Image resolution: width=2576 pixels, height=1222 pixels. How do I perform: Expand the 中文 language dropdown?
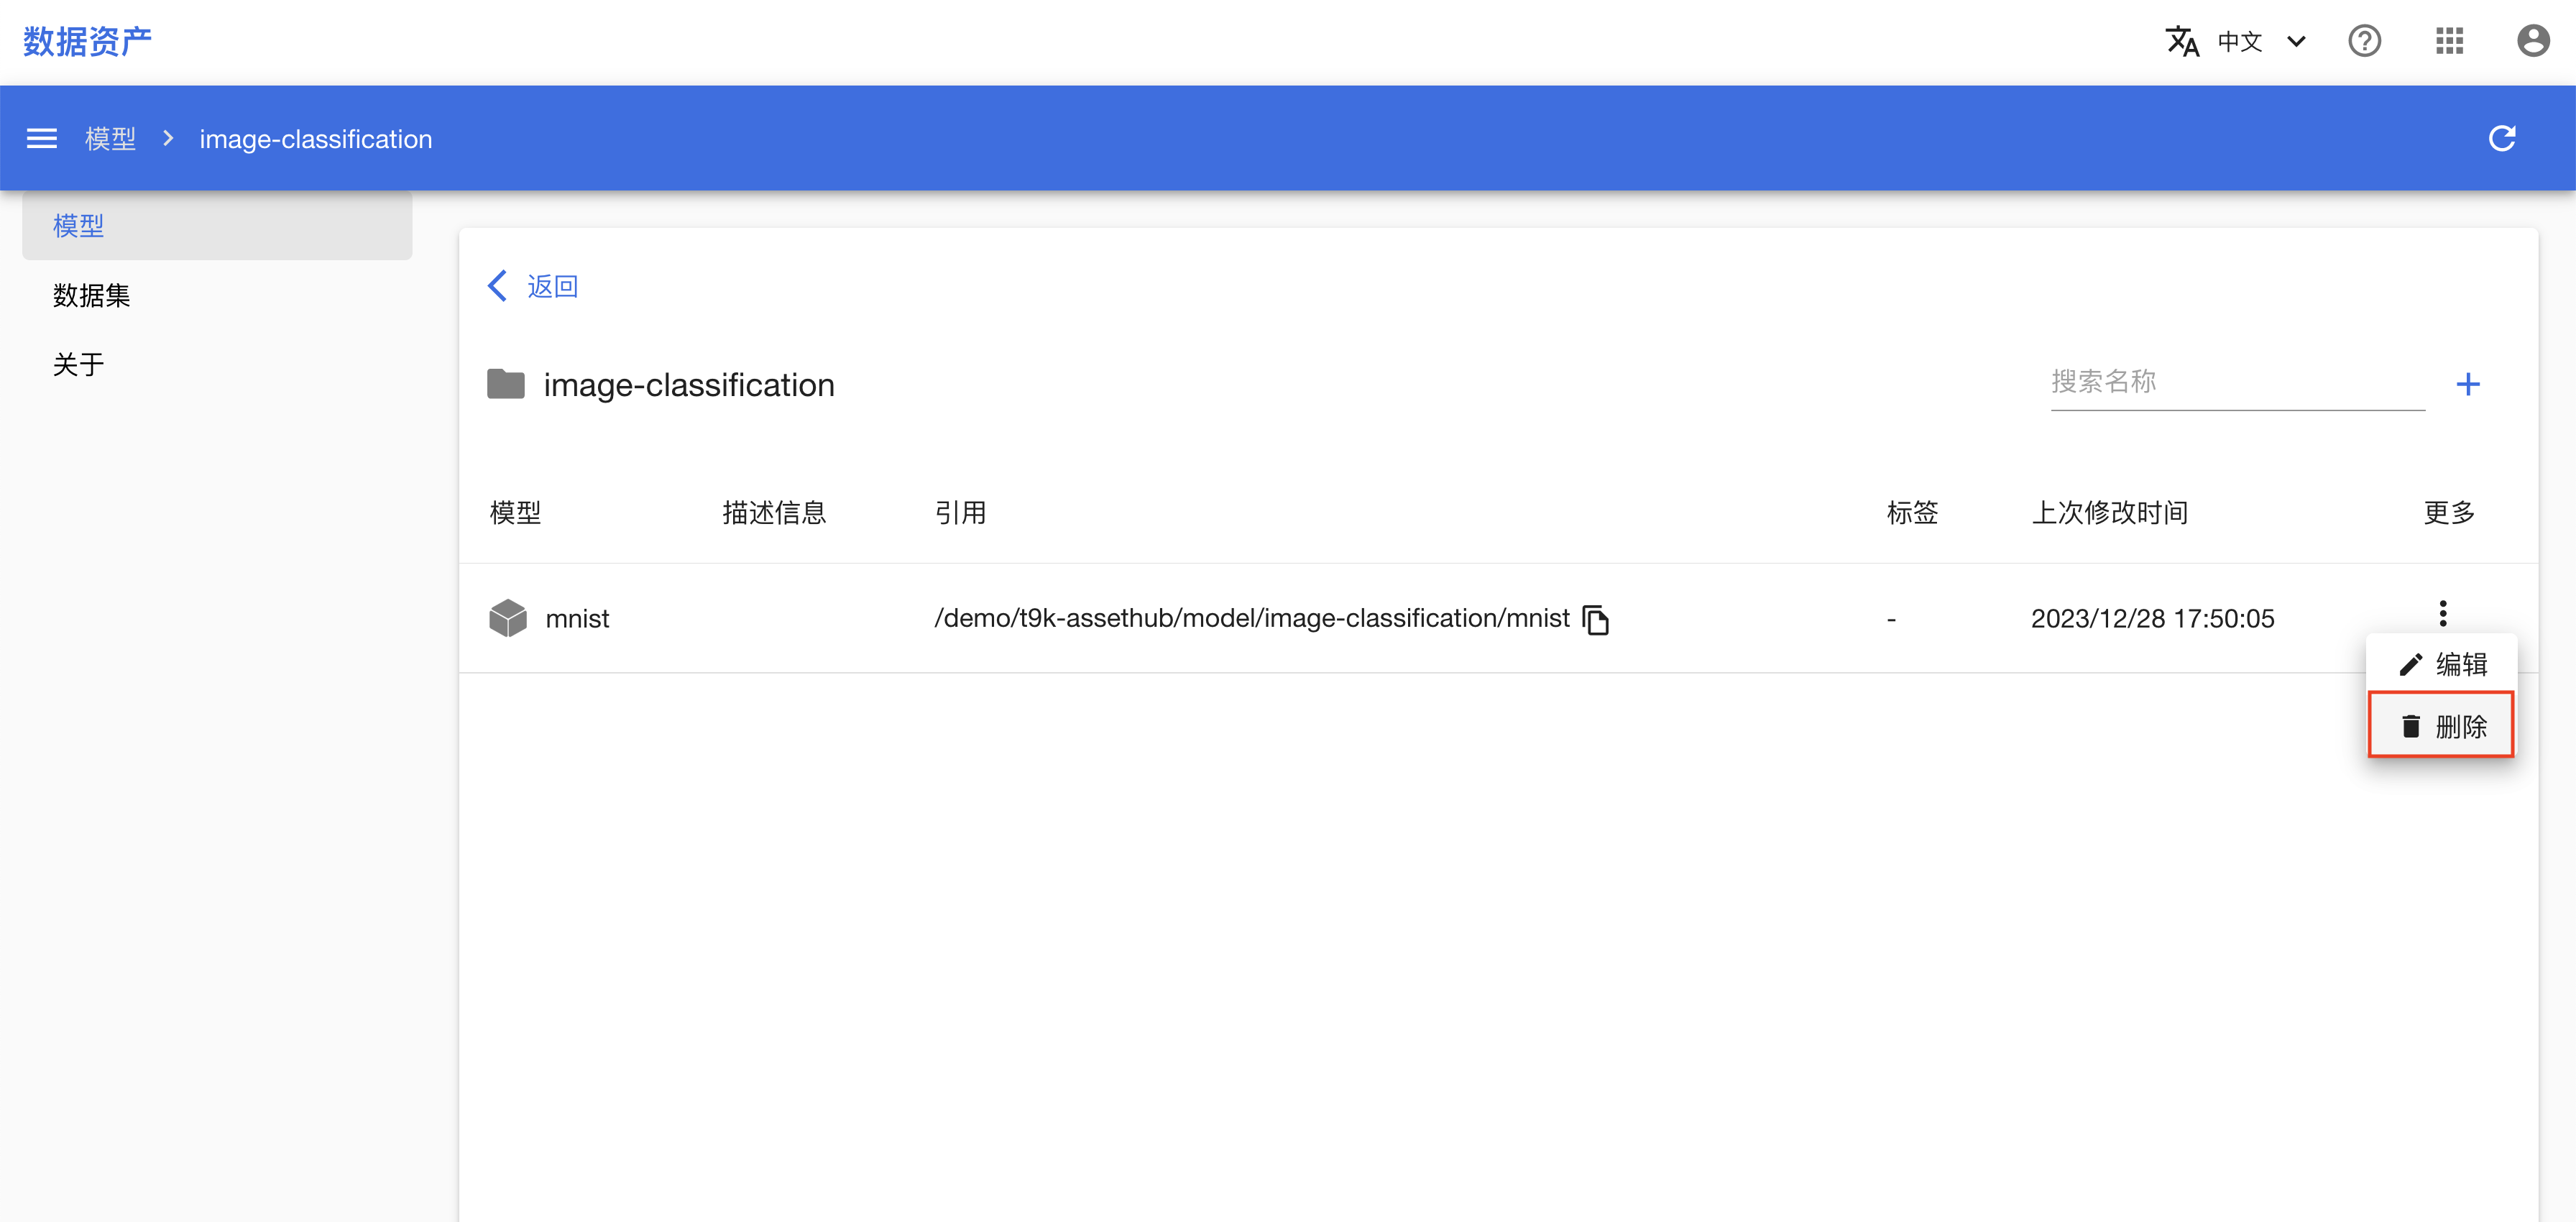(2262, 41)
